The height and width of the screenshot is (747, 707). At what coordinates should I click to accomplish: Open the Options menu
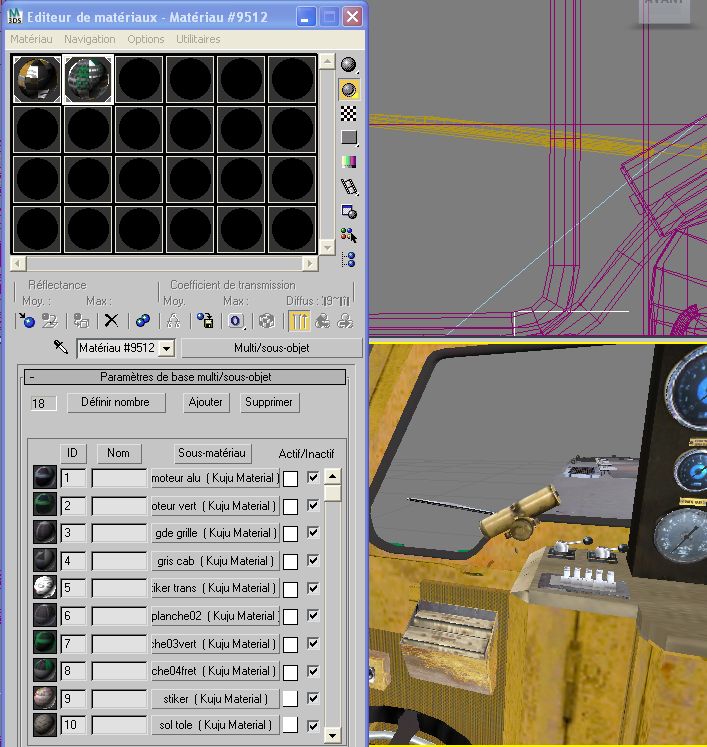[146, 39]
